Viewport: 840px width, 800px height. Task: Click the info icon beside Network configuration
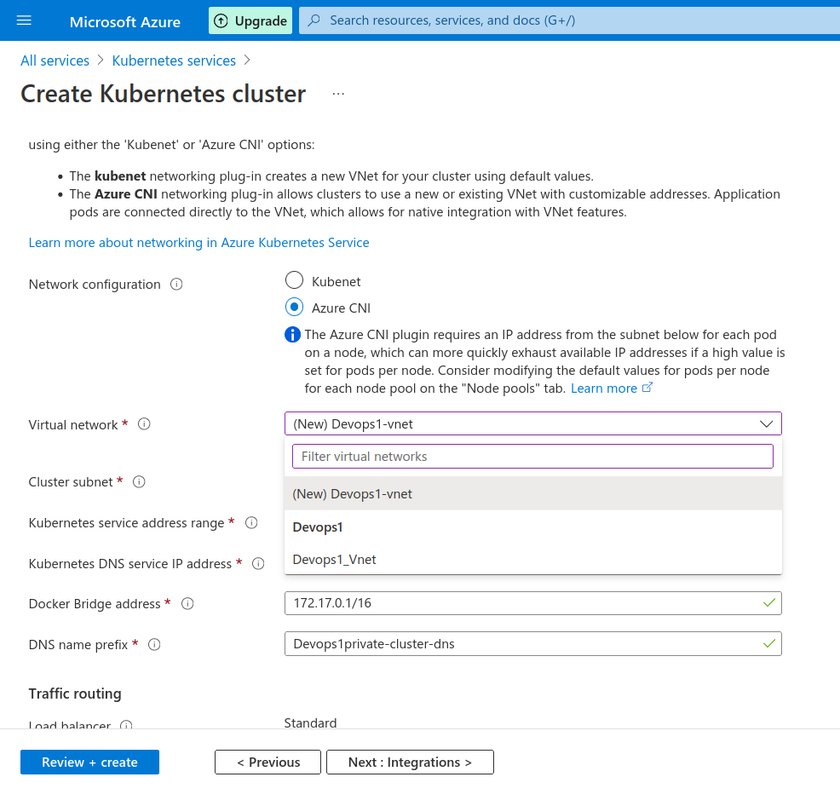click(177, 284)
